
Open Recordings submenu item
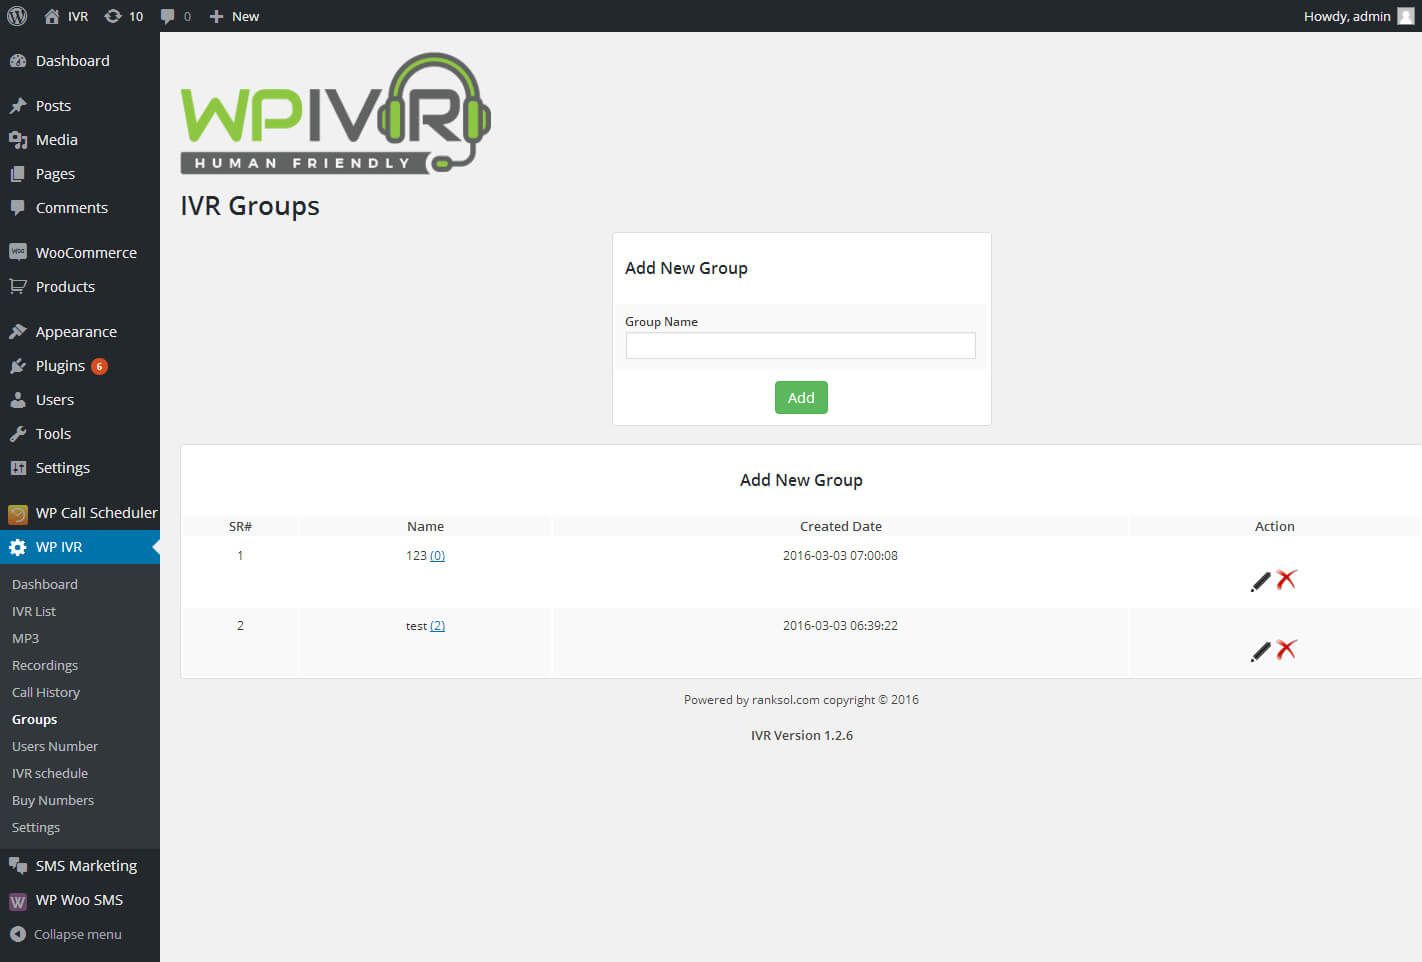(x=45, y=665)
